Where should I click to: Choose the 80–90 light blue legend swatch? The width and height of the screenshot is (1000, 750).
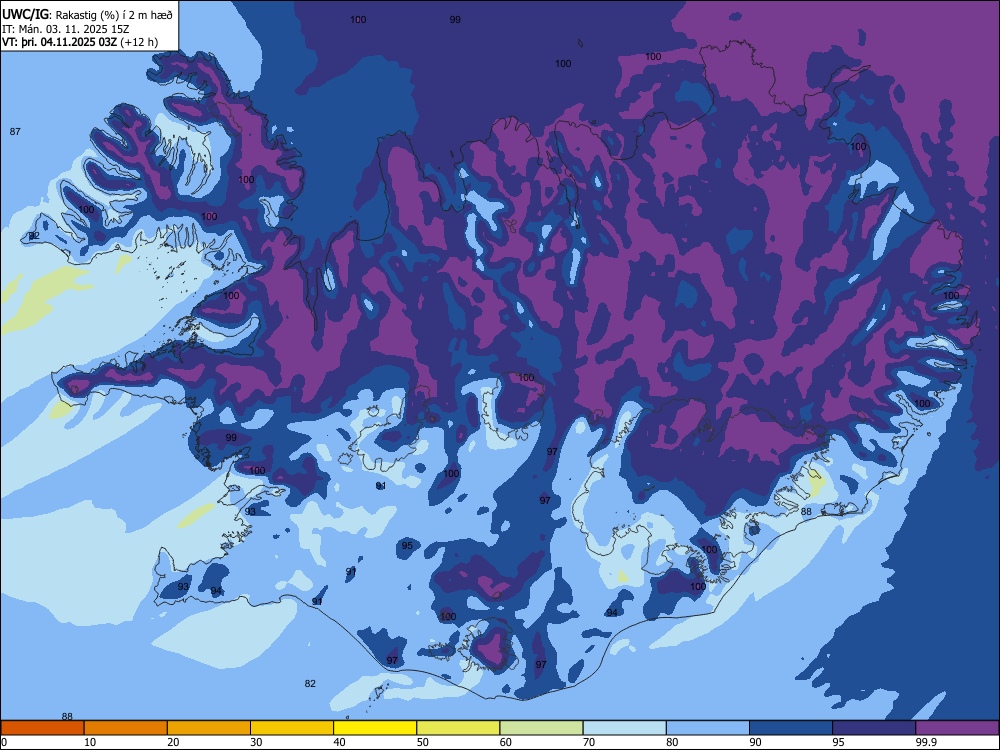(708, 728)
